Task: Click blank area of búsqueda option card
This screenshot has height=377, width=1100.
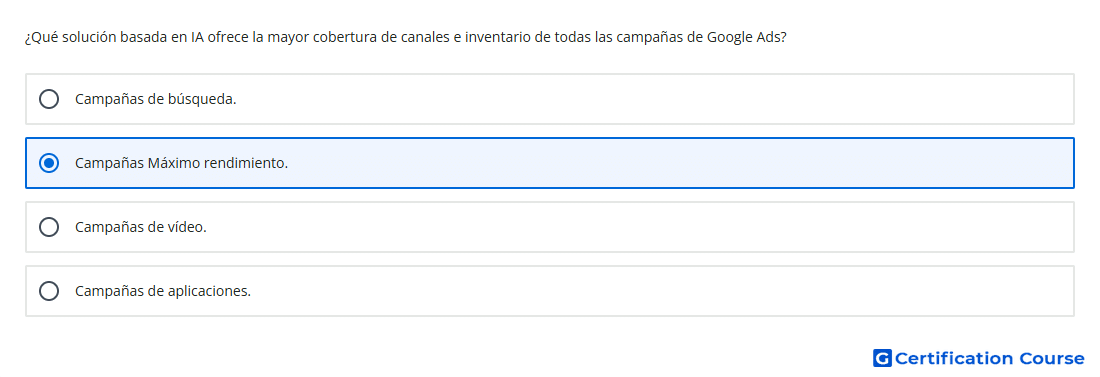Action: point(652,99)
